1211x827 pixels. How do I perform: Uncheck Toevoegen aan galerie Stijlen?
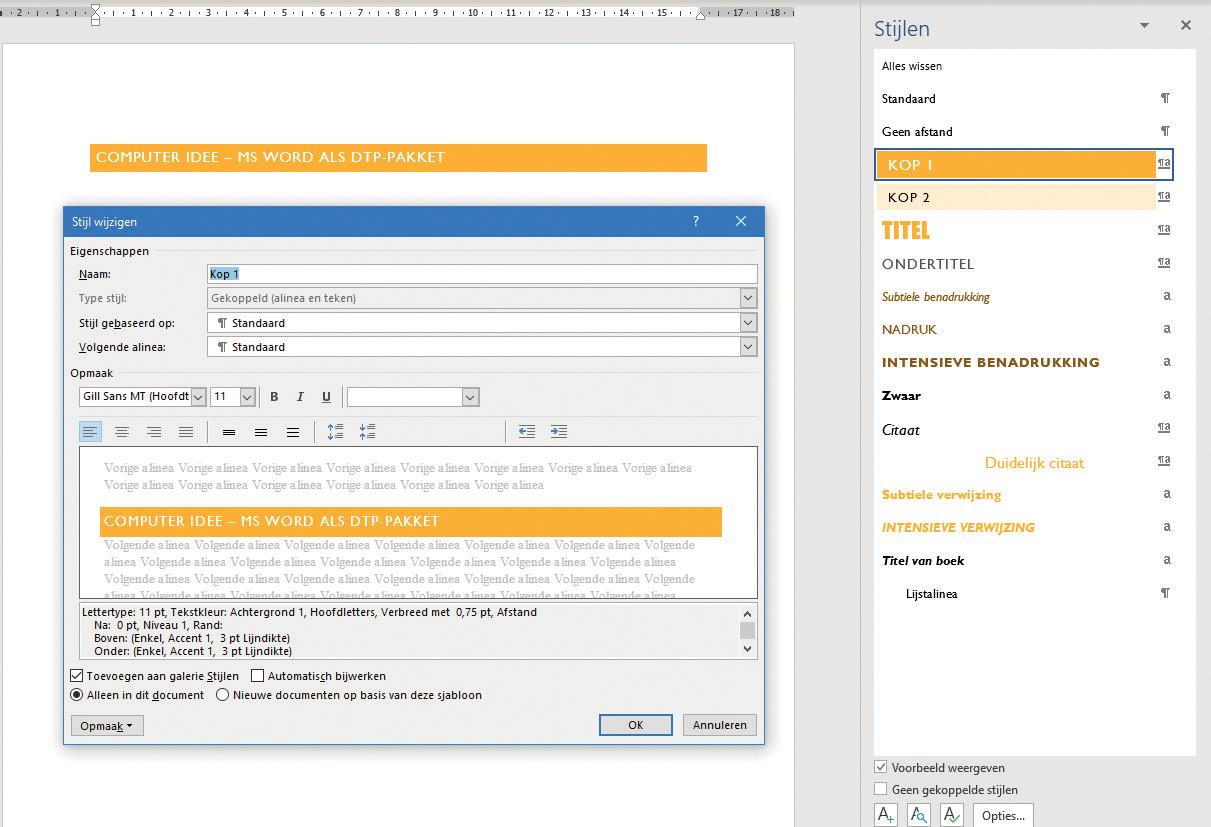pyautogui.click(x=77, y=676)
